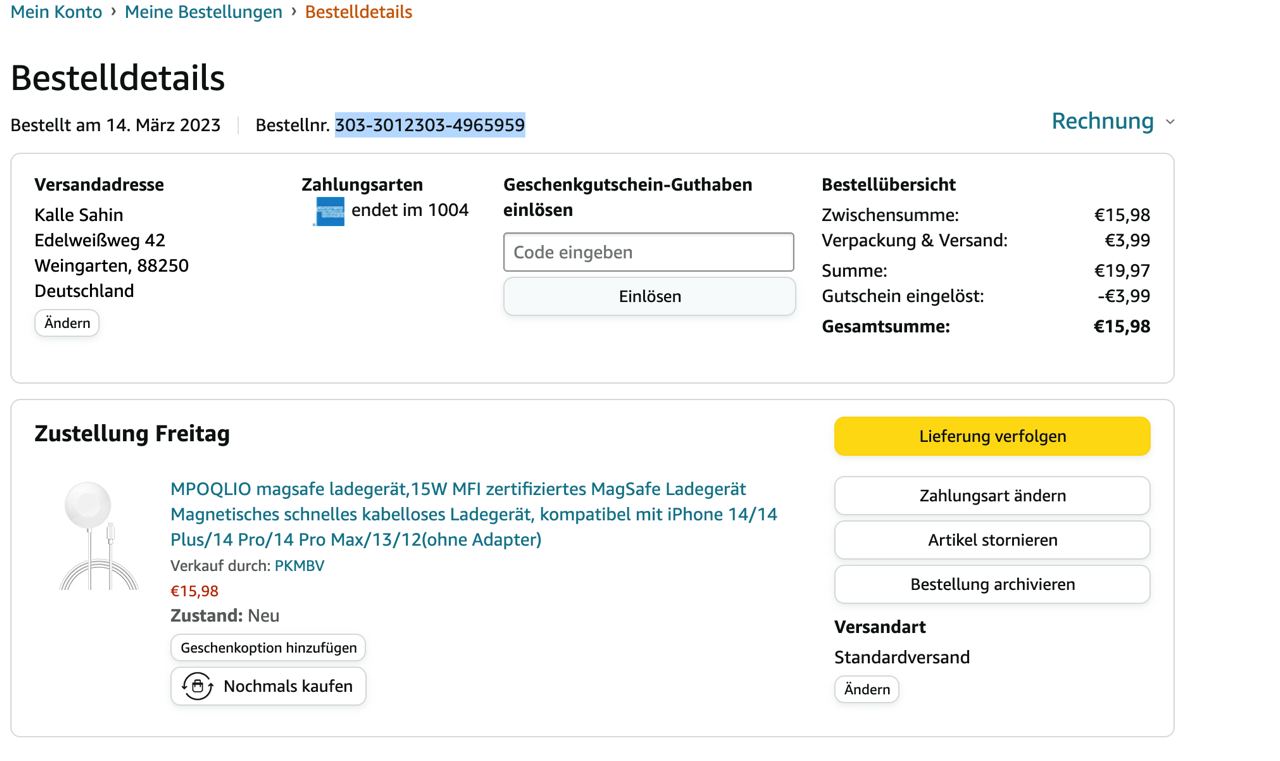The width and height of the screenshot is (1280, 761).
Task: Add a gift option to the item
Action: (x=268, y=647)
